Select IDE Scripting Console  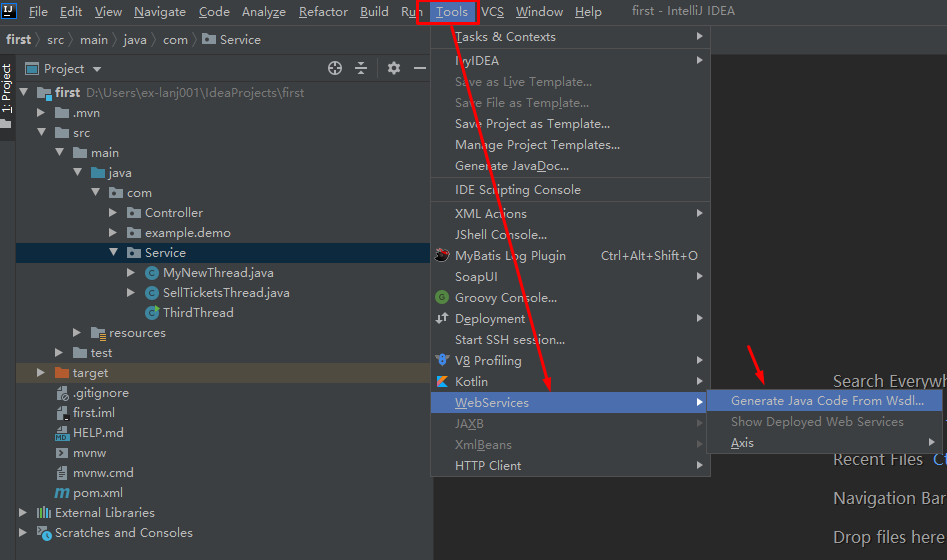point(570,190)
